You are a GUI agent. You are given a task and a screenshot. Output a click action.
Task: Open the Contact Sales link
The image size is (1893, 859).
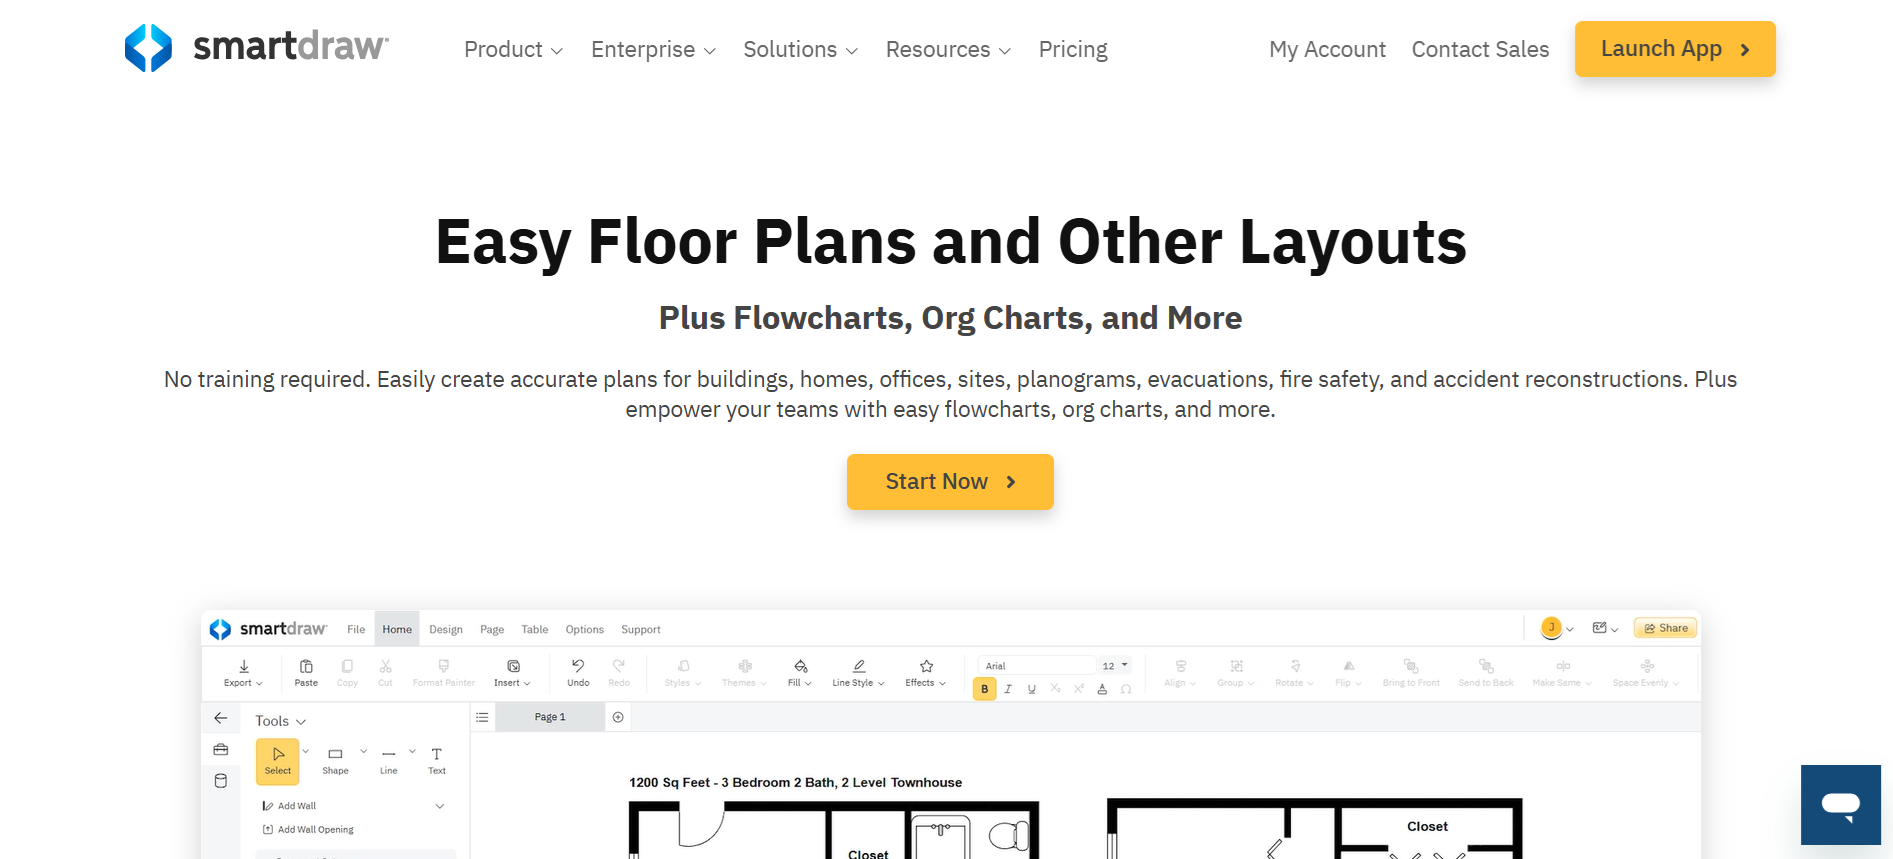(1480, 49)
